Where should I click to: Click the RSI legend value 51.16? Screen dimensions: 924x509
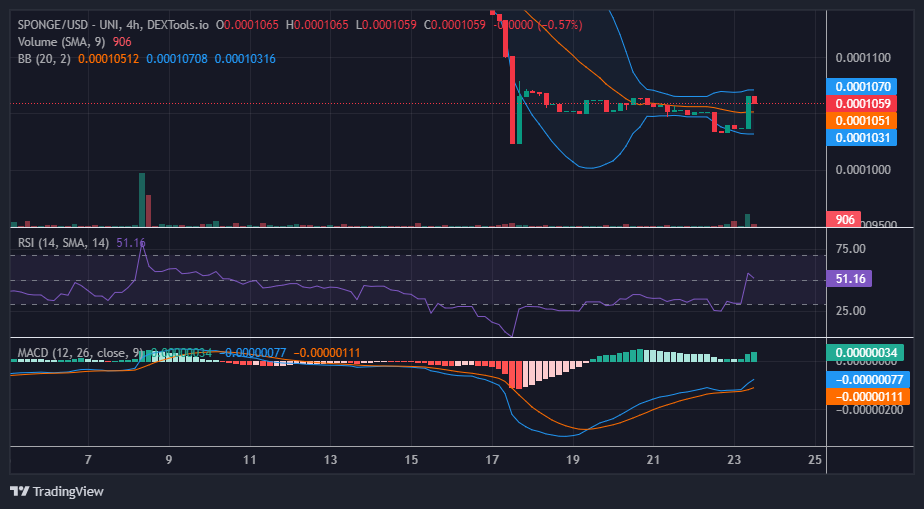click(x=131, y=243)
